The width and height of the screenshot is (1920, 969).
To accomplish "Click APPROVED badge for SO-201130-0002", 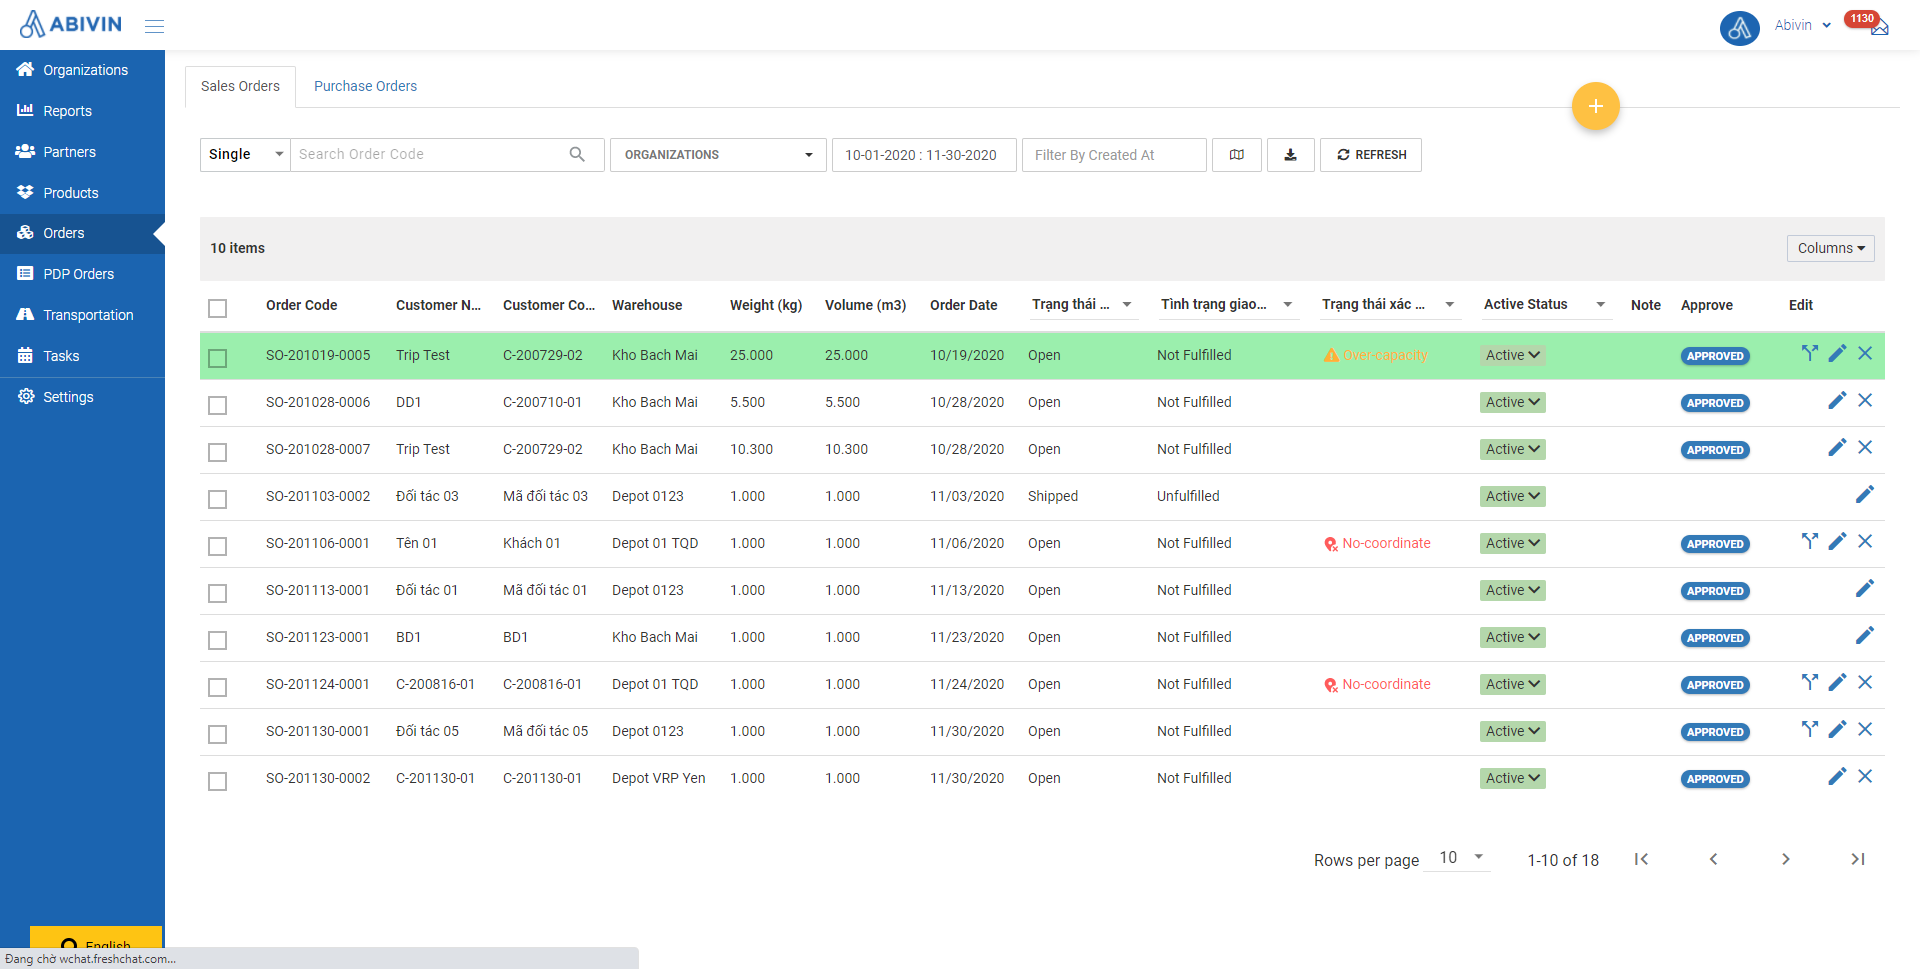I will (x=1715, y=779).
